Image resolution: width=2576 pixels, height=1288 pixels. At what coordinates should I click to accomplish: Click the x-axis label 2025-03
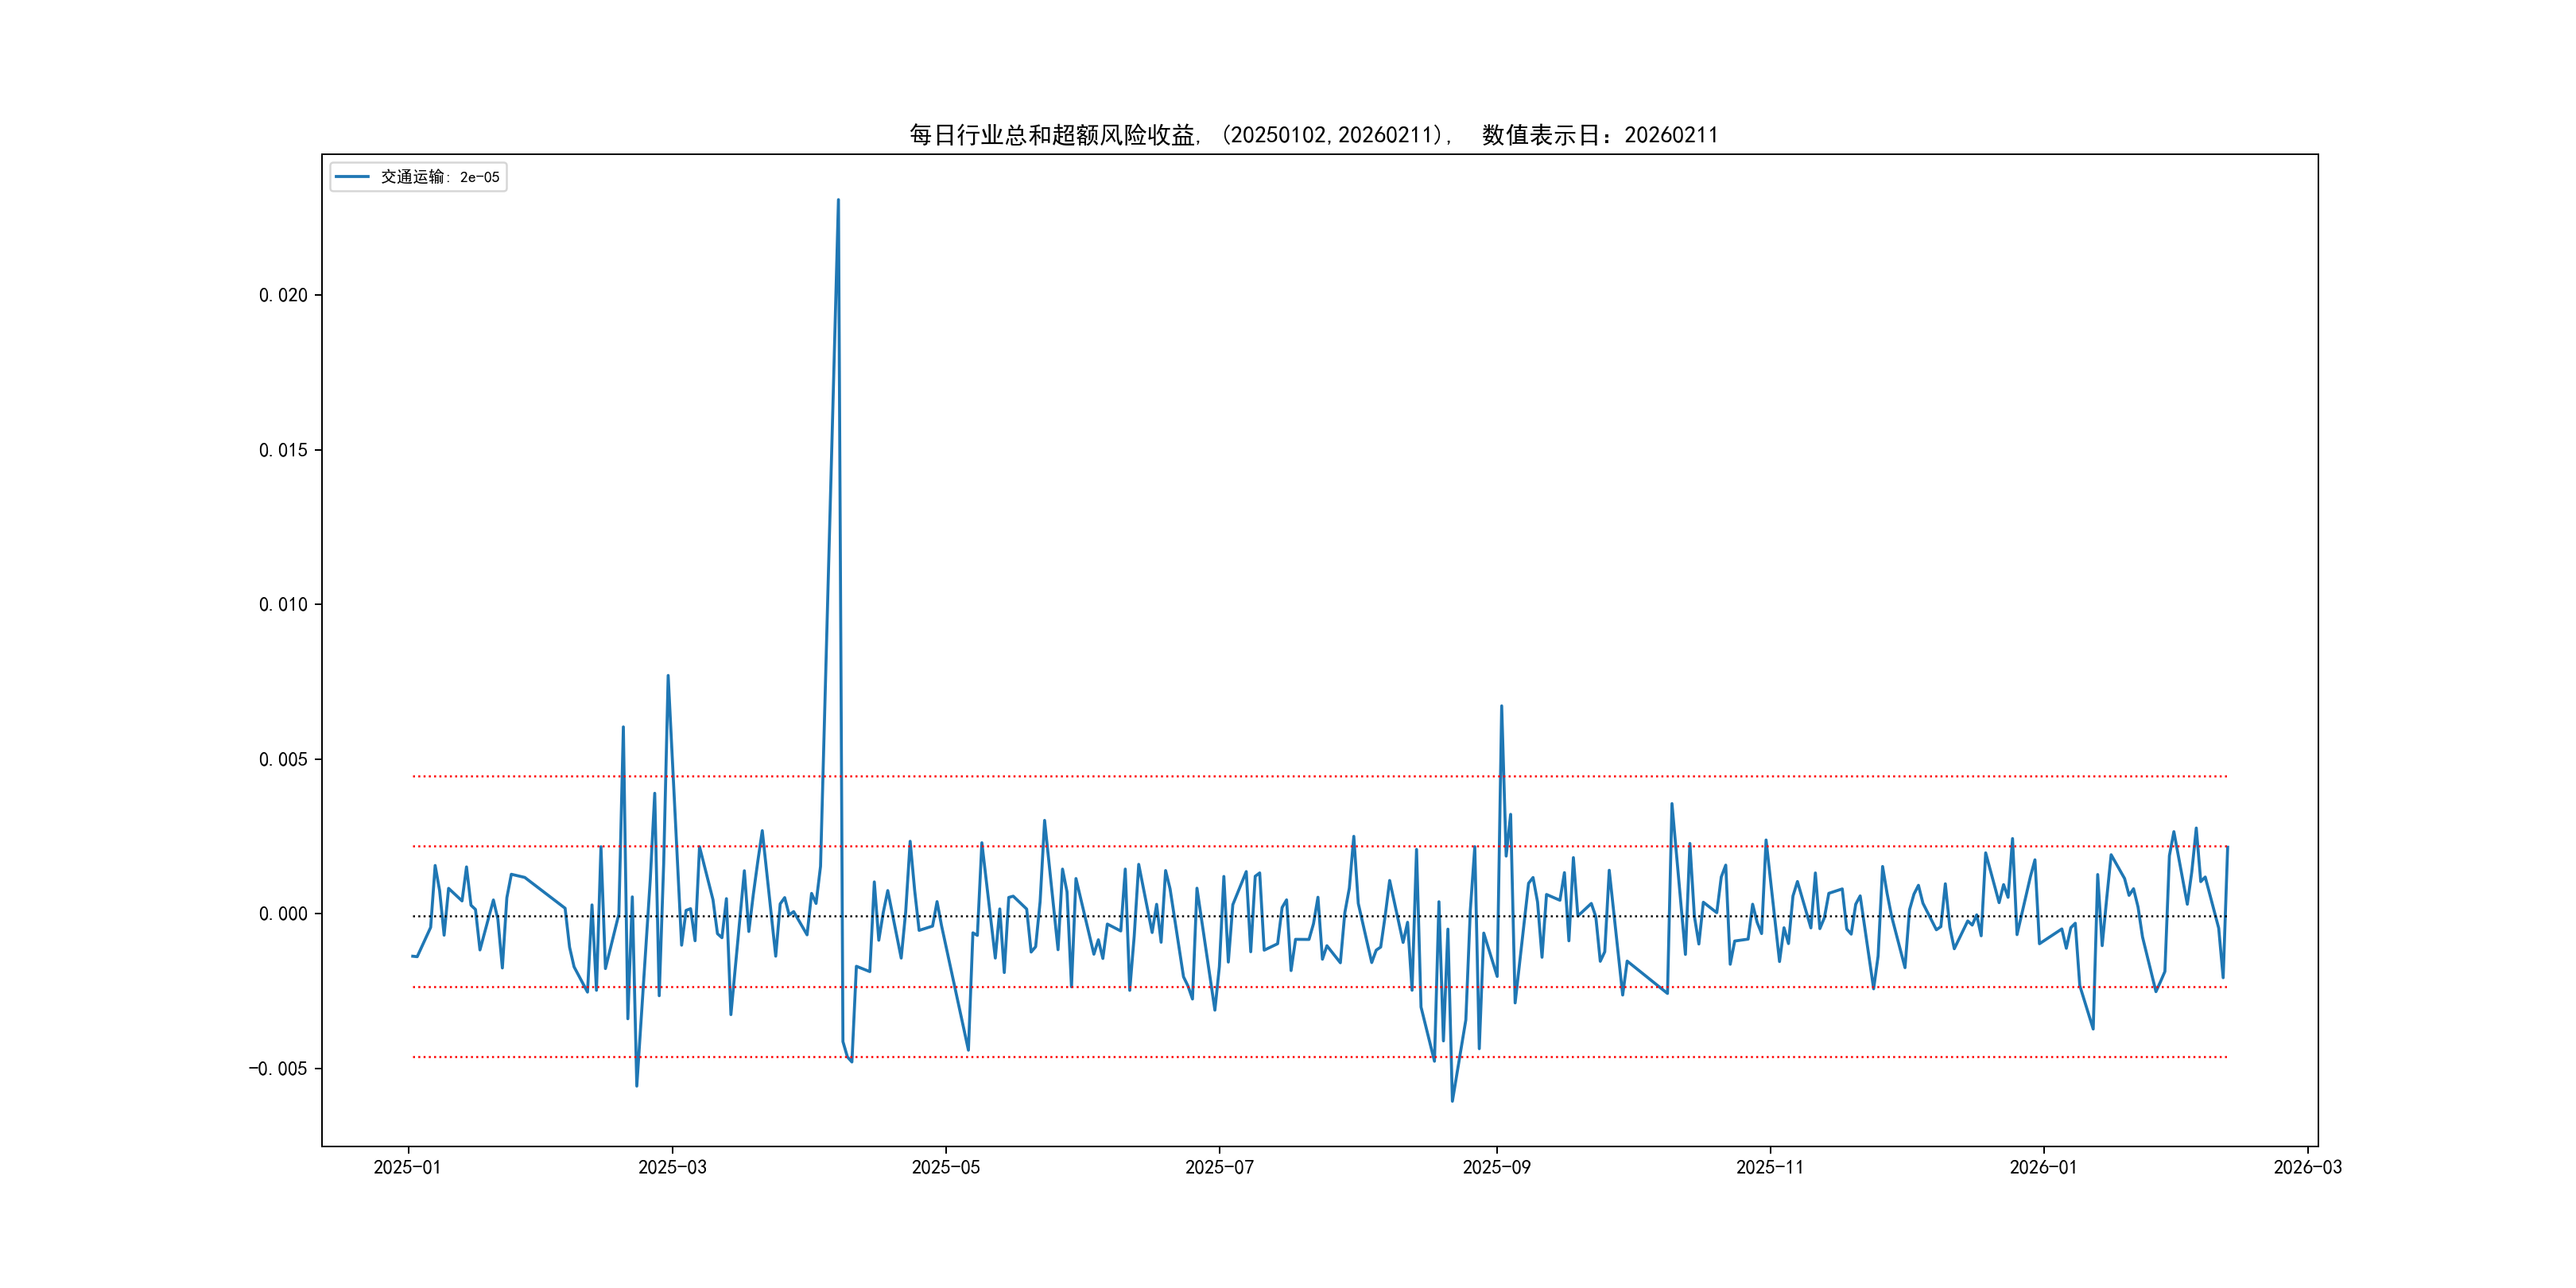click(672, 1167)
